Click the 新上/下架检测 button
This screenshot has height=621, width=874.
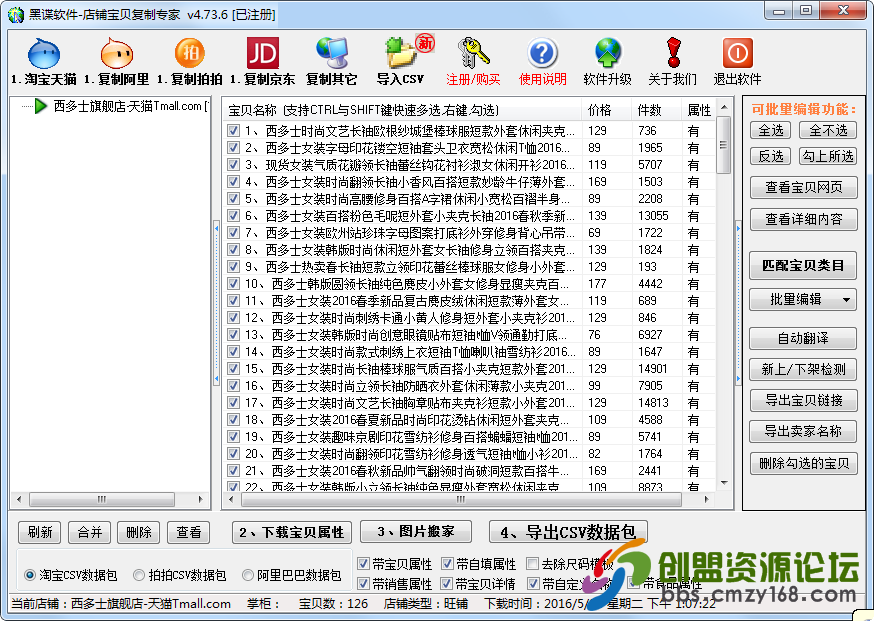point(803,369)
